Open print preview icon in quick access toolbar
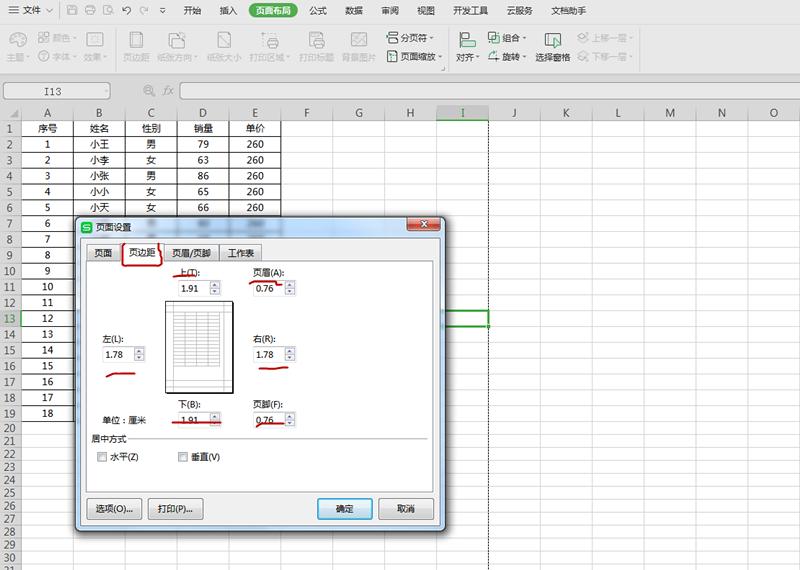 [x=108, y=10]
